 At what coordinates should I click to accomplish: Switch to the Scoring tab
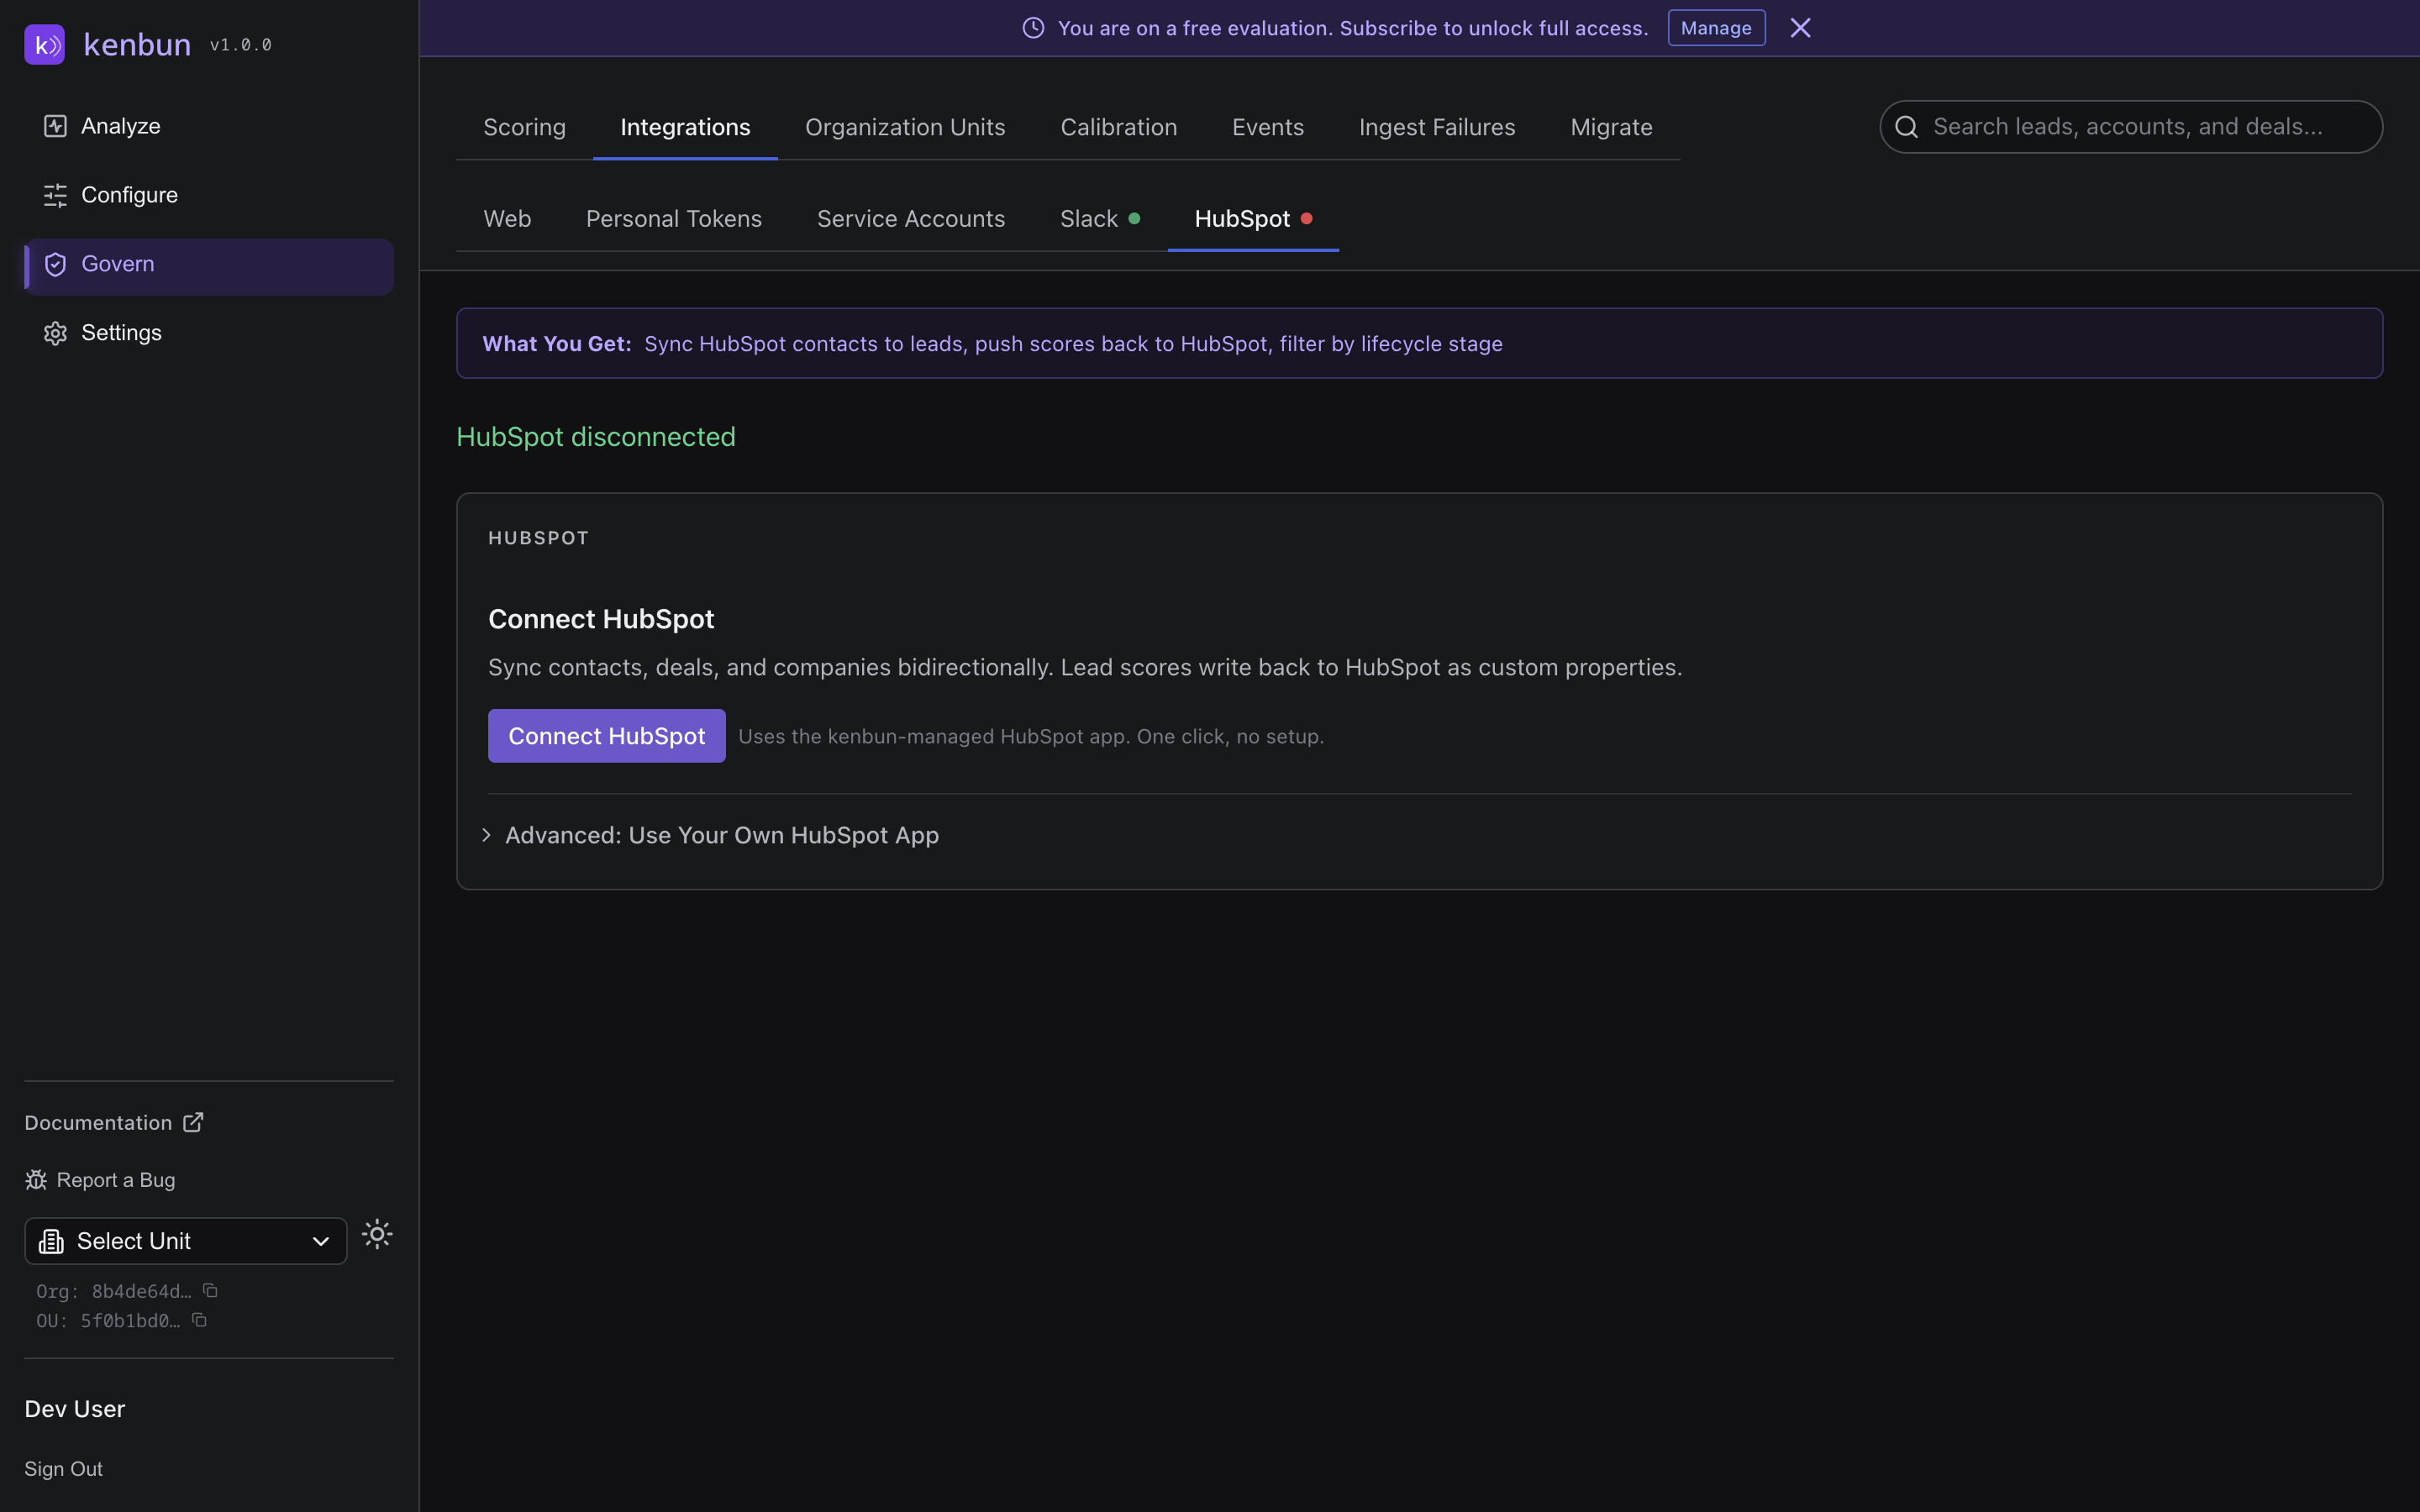[524, 127]
